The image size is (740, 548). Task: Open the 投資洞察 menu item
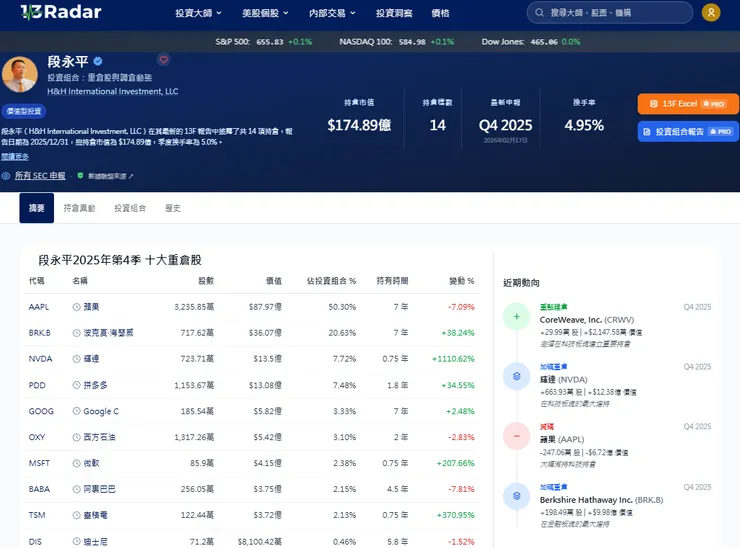tap(394, 13)
